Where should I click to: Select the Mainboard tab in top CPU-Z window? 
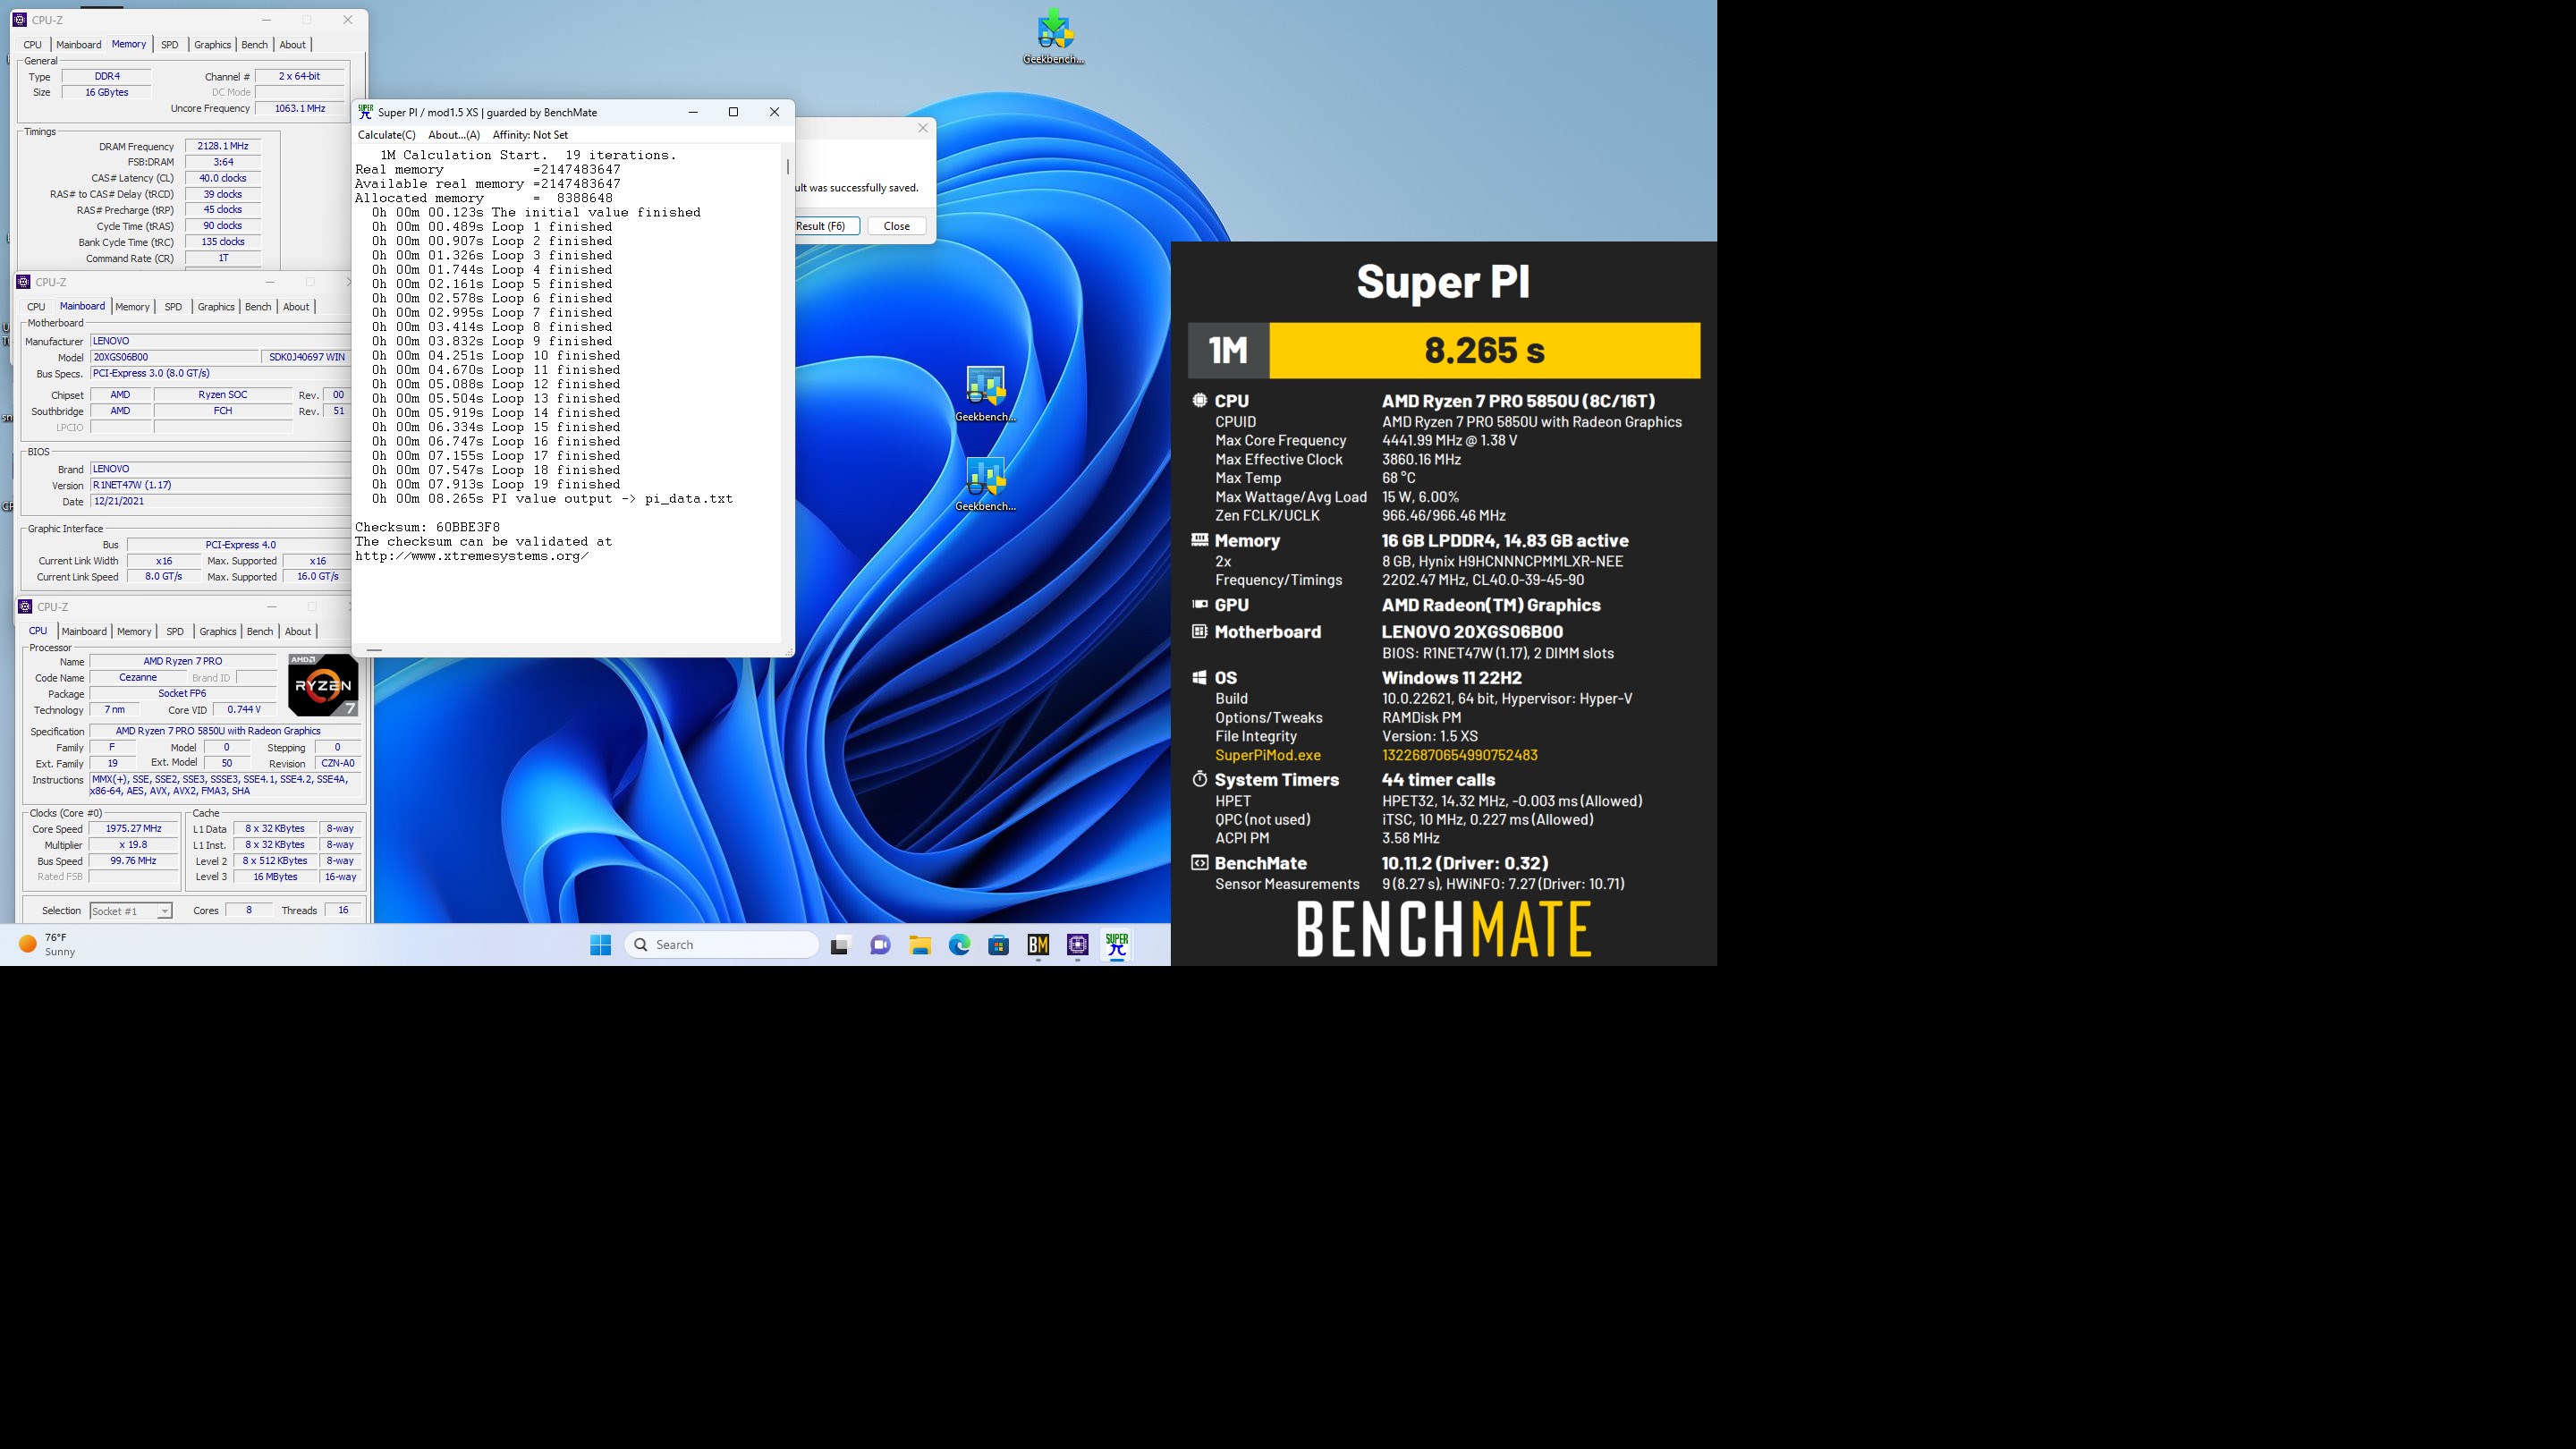pos(79,45)
